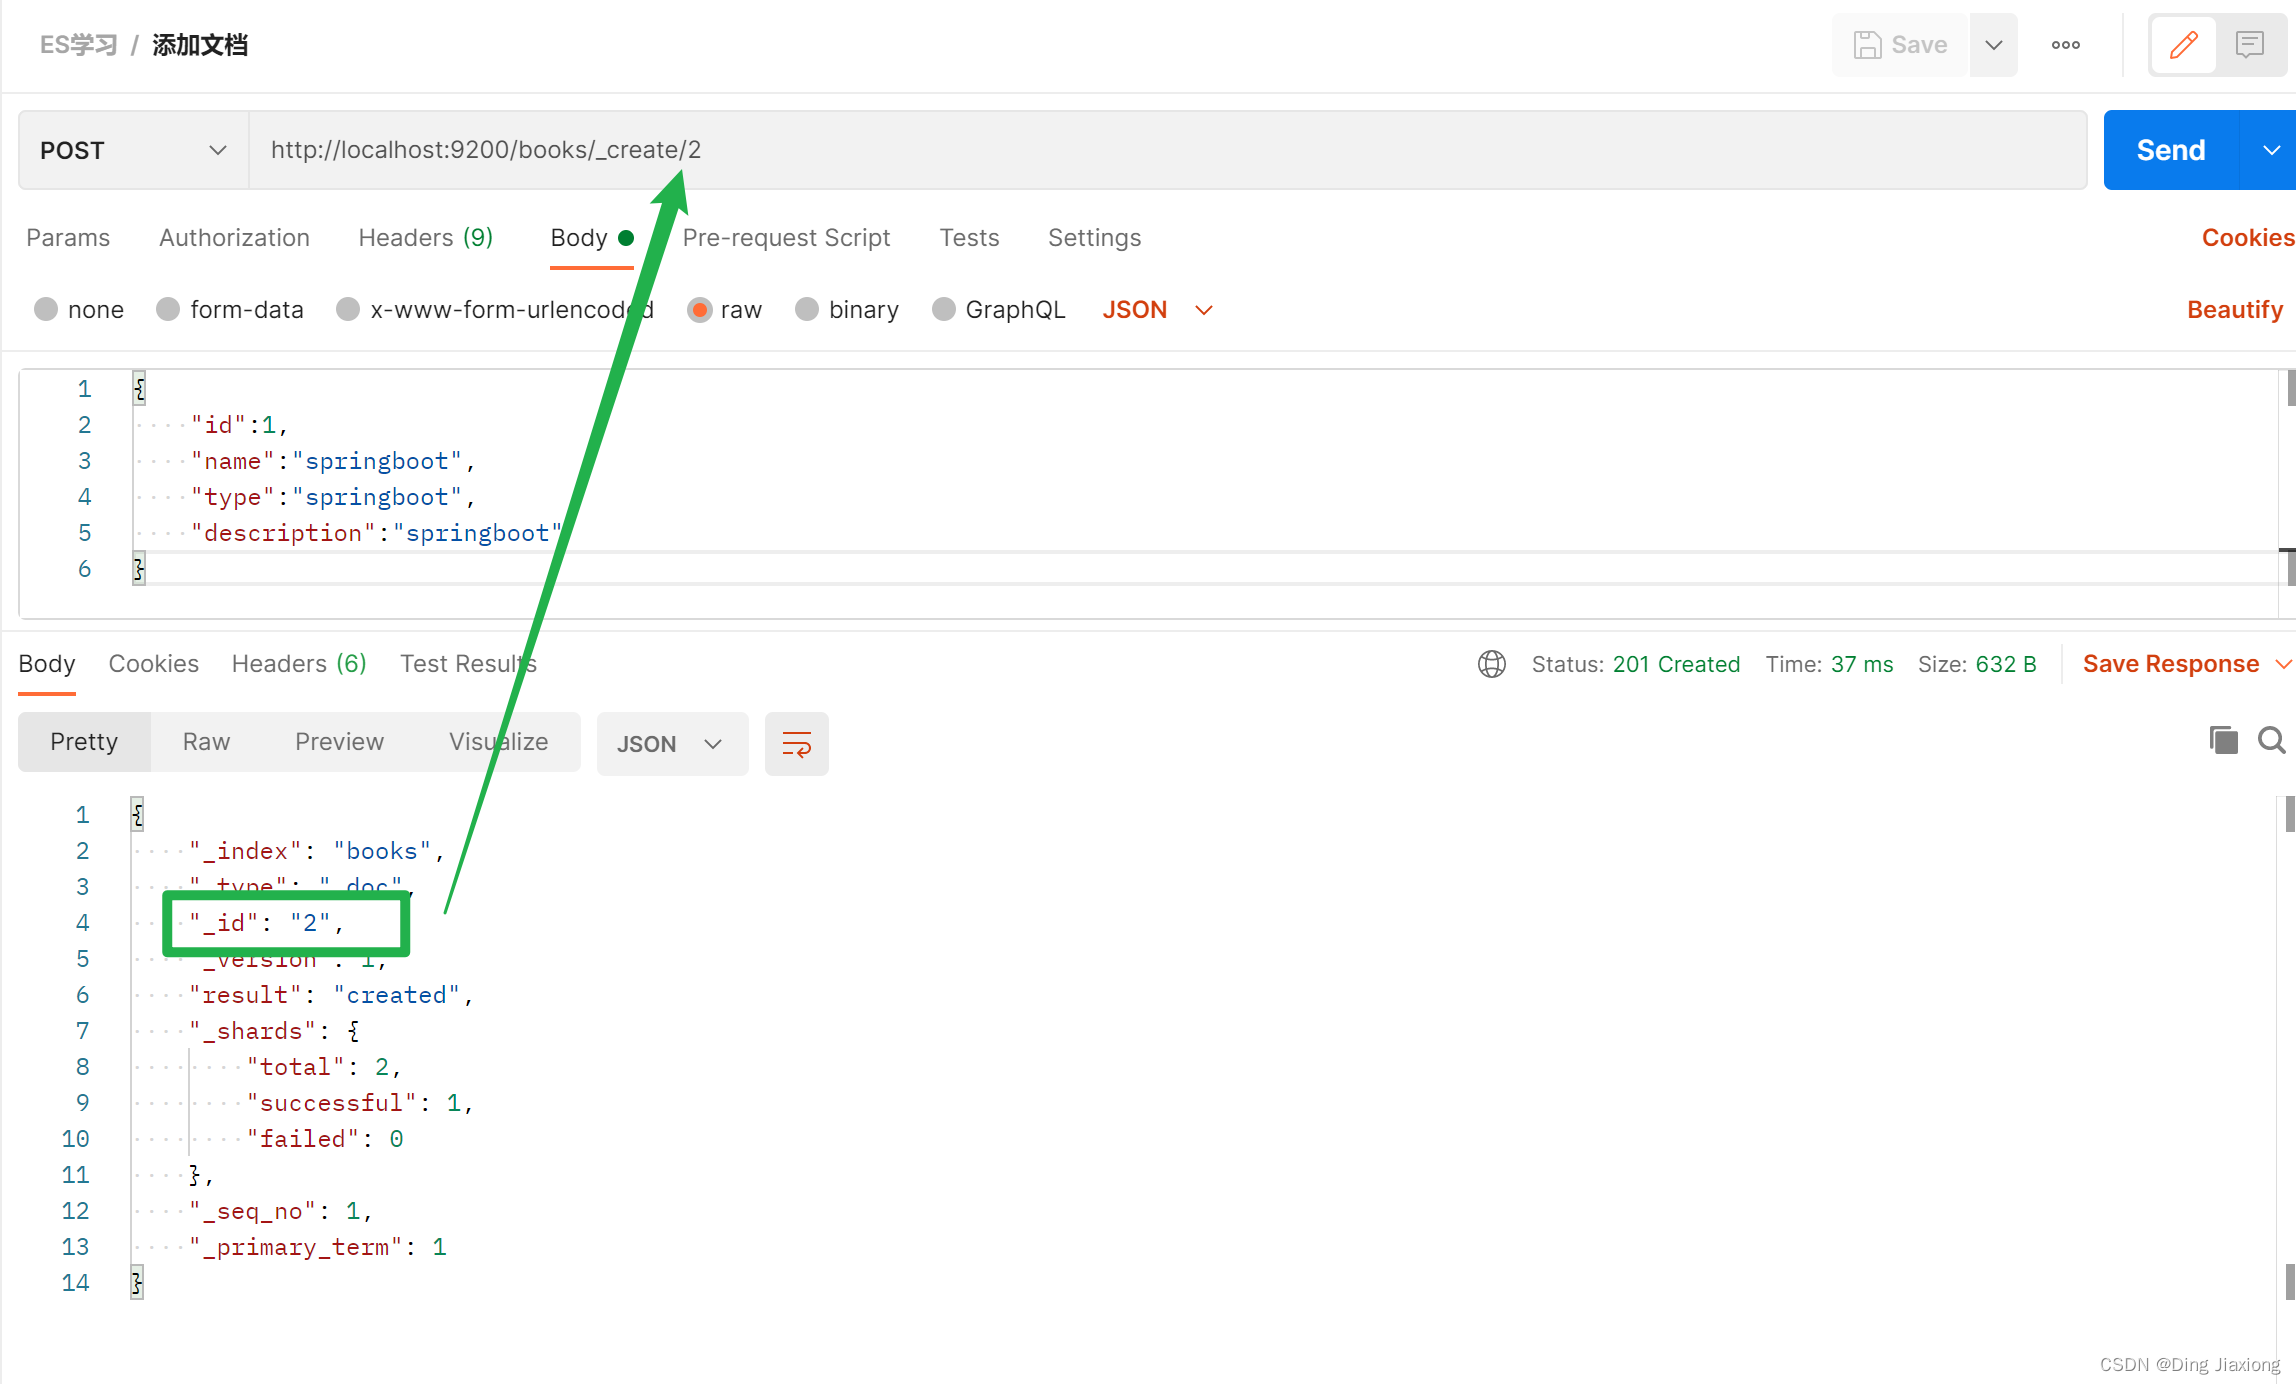The height and width of the screenshot is (1384, 2296).
Task: Click the network globe icon
Action: click(1492, 664)
